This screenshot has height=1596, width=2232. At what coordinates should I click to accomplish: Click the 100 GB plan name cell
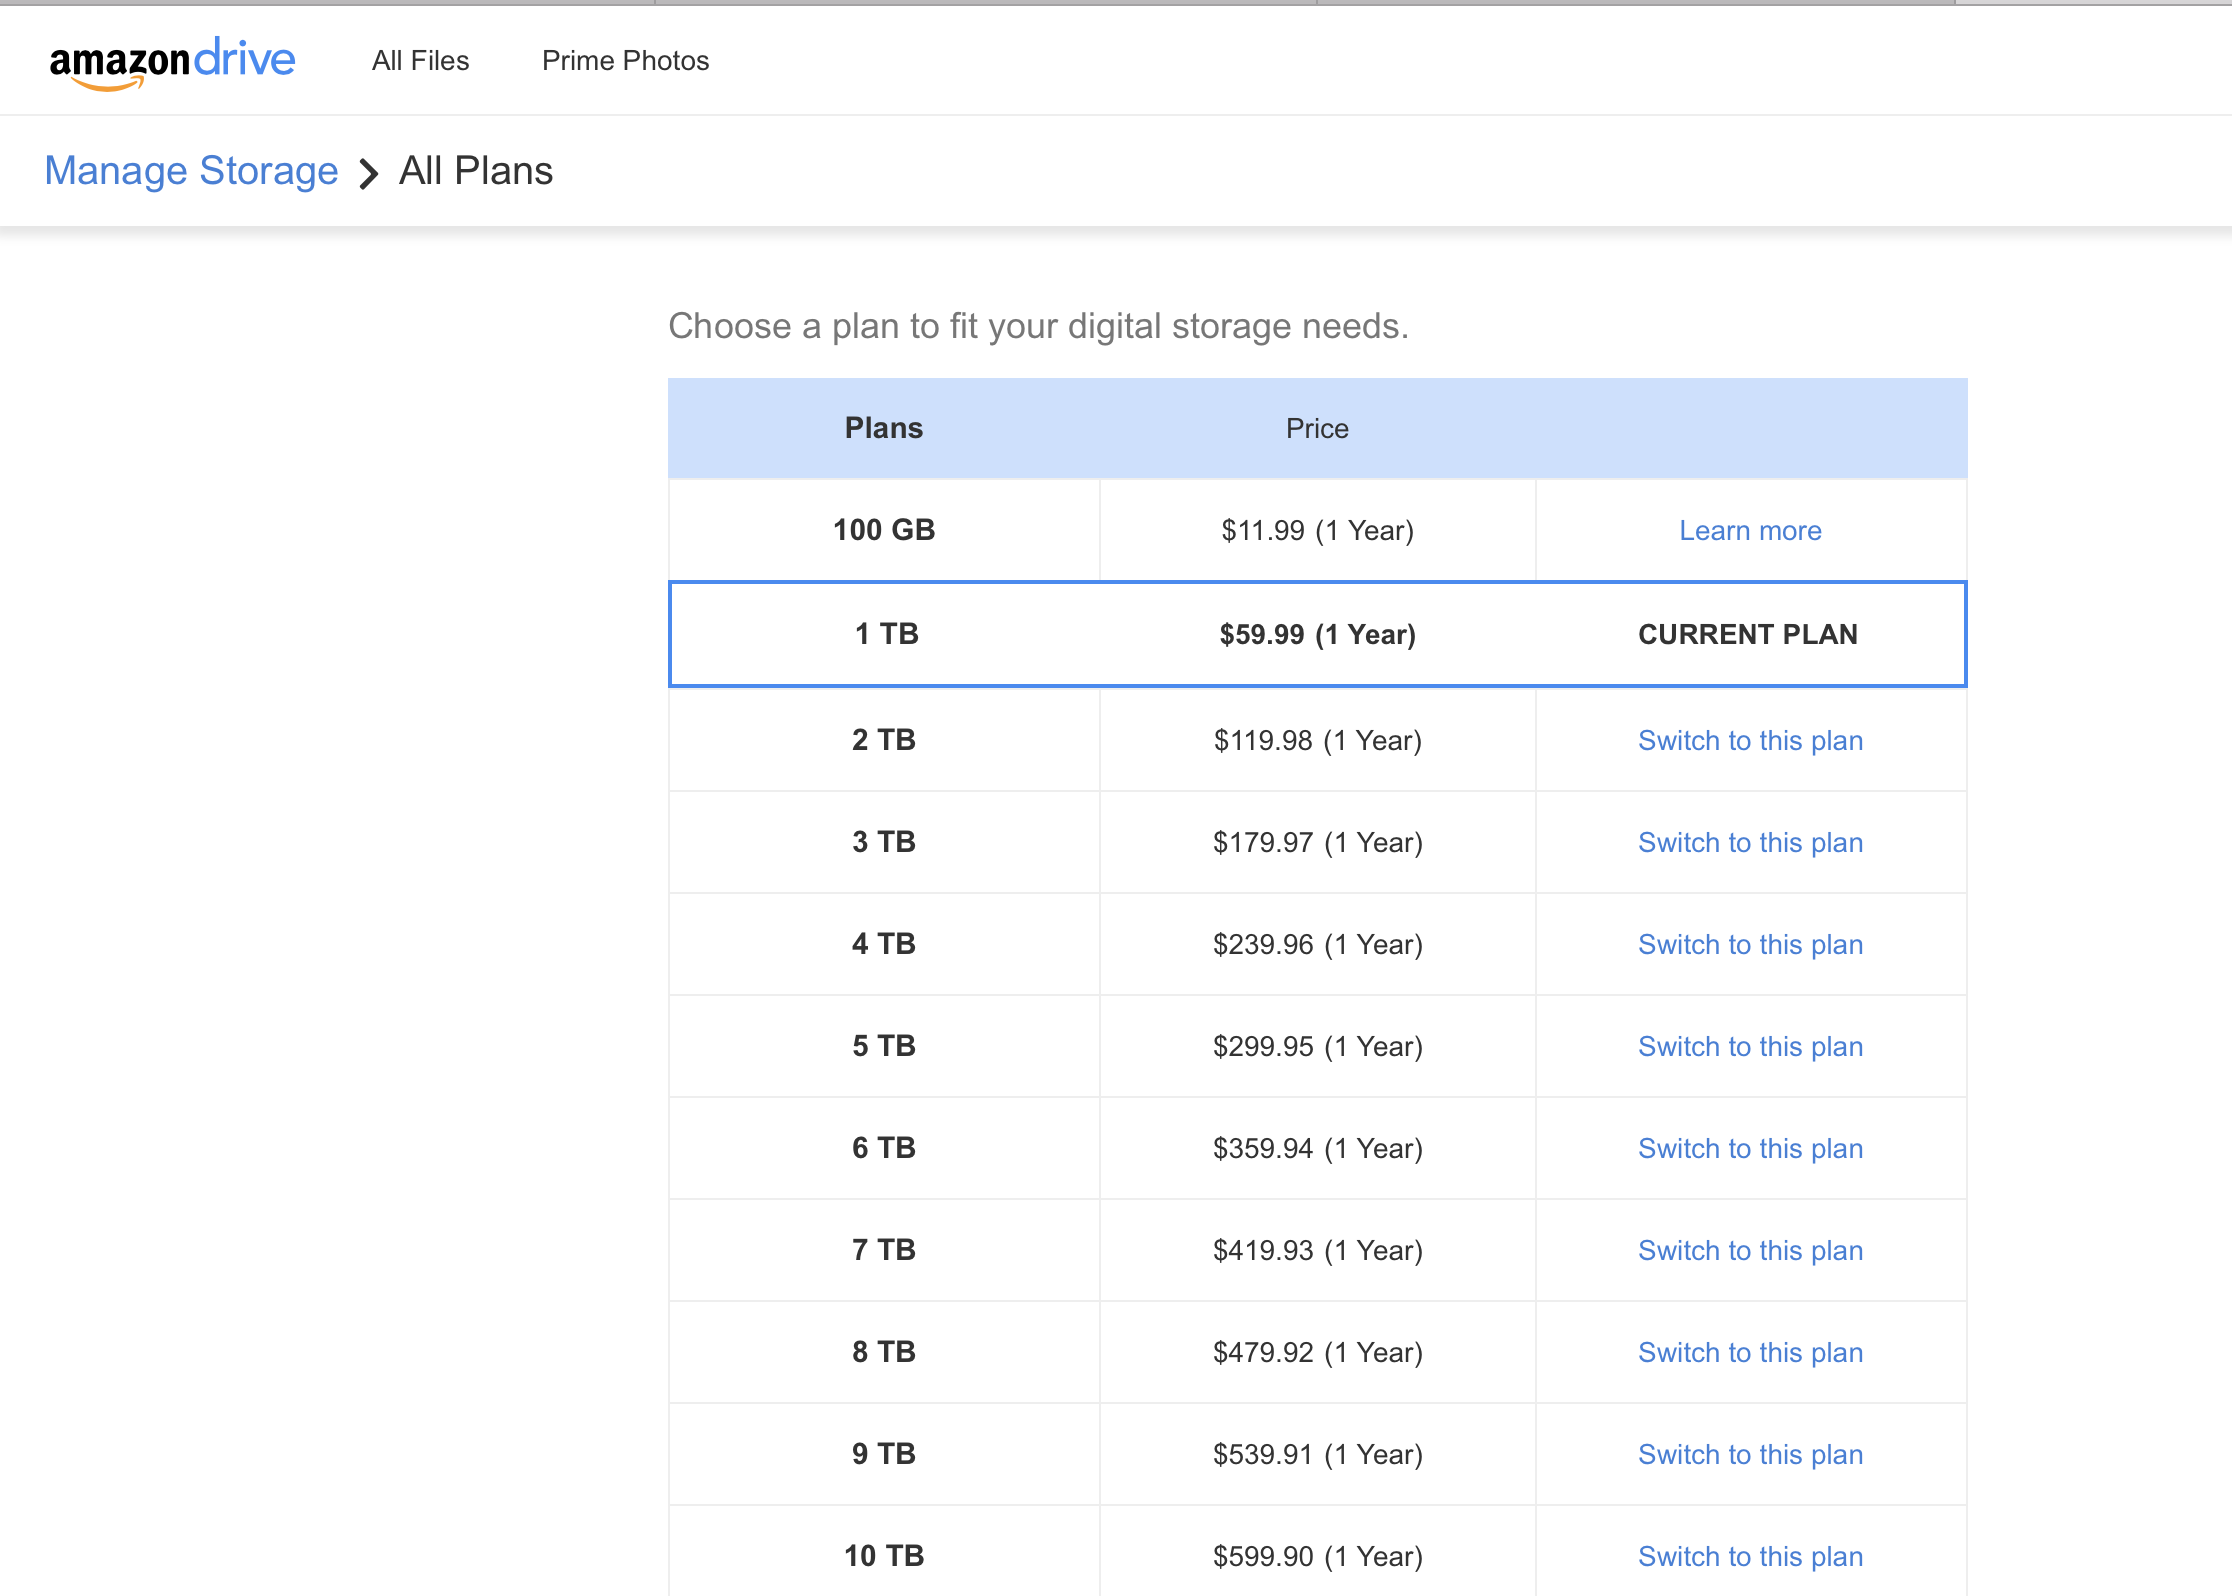[x=883, y=530]
